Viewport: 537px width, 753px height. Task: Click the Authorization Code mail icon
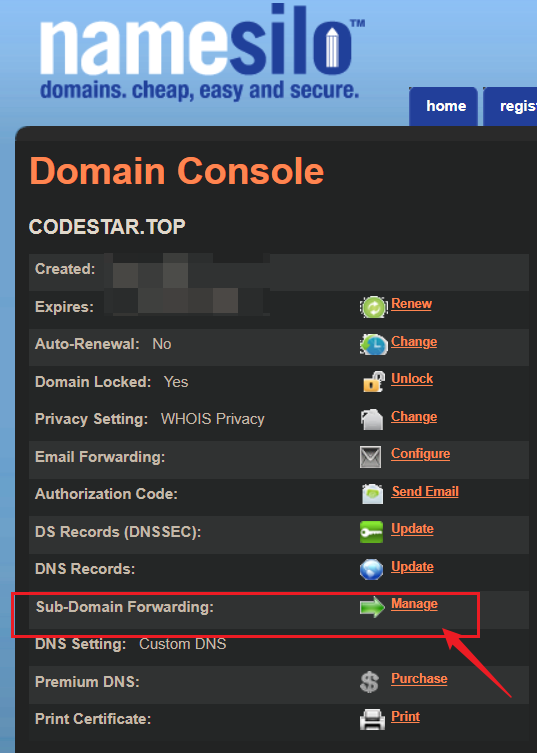(372, 494)
